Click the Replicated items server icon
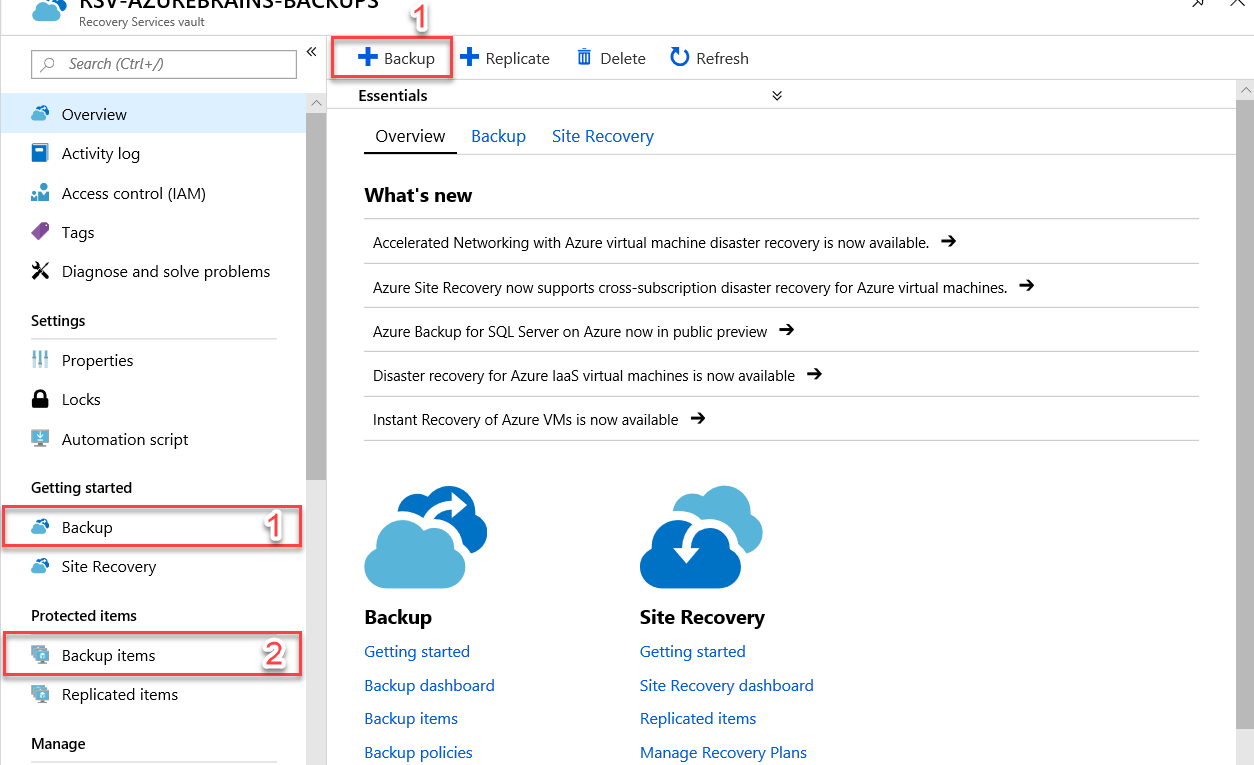 pos(40,694)
